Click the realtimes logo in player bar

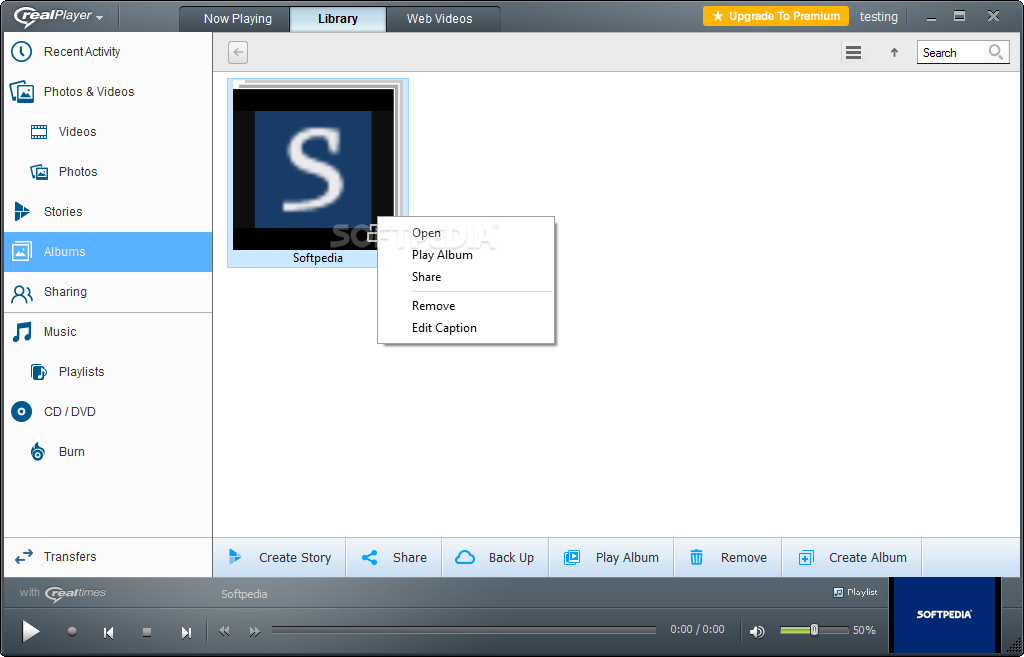pyautogui.click(x=75, y=593)
